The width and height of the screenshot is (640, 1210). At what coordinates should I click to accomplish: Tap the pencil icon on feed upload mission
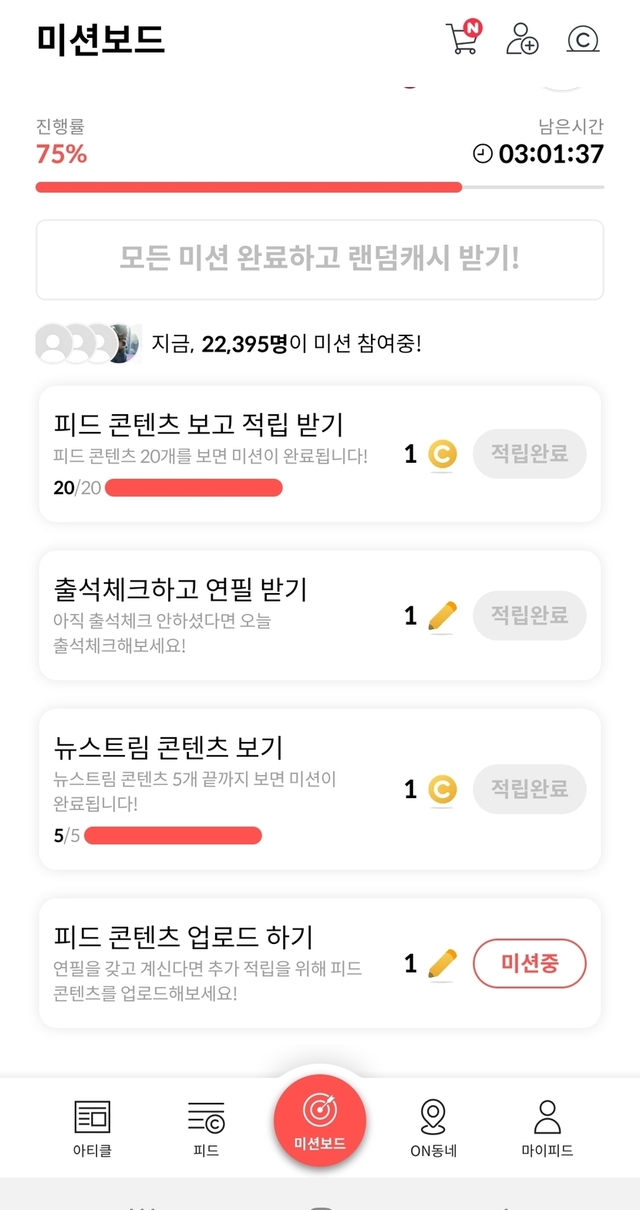pyautogui.click(x=442, y=964)
